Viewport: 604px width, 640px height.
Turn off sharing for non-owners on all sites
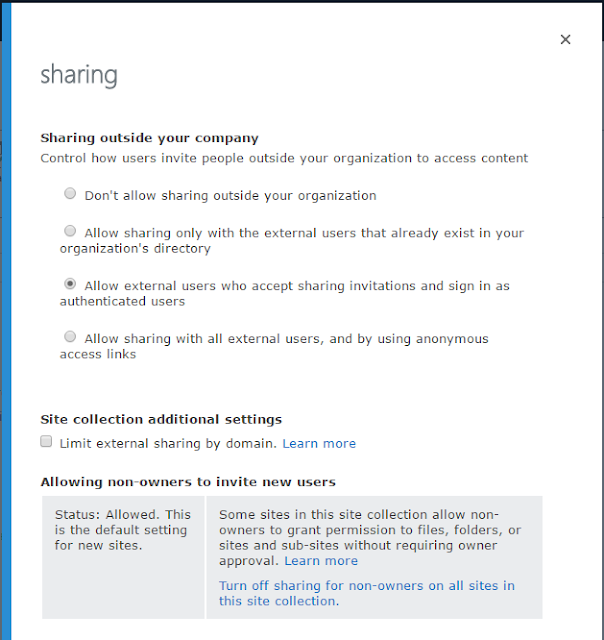[x=366, y=593]
